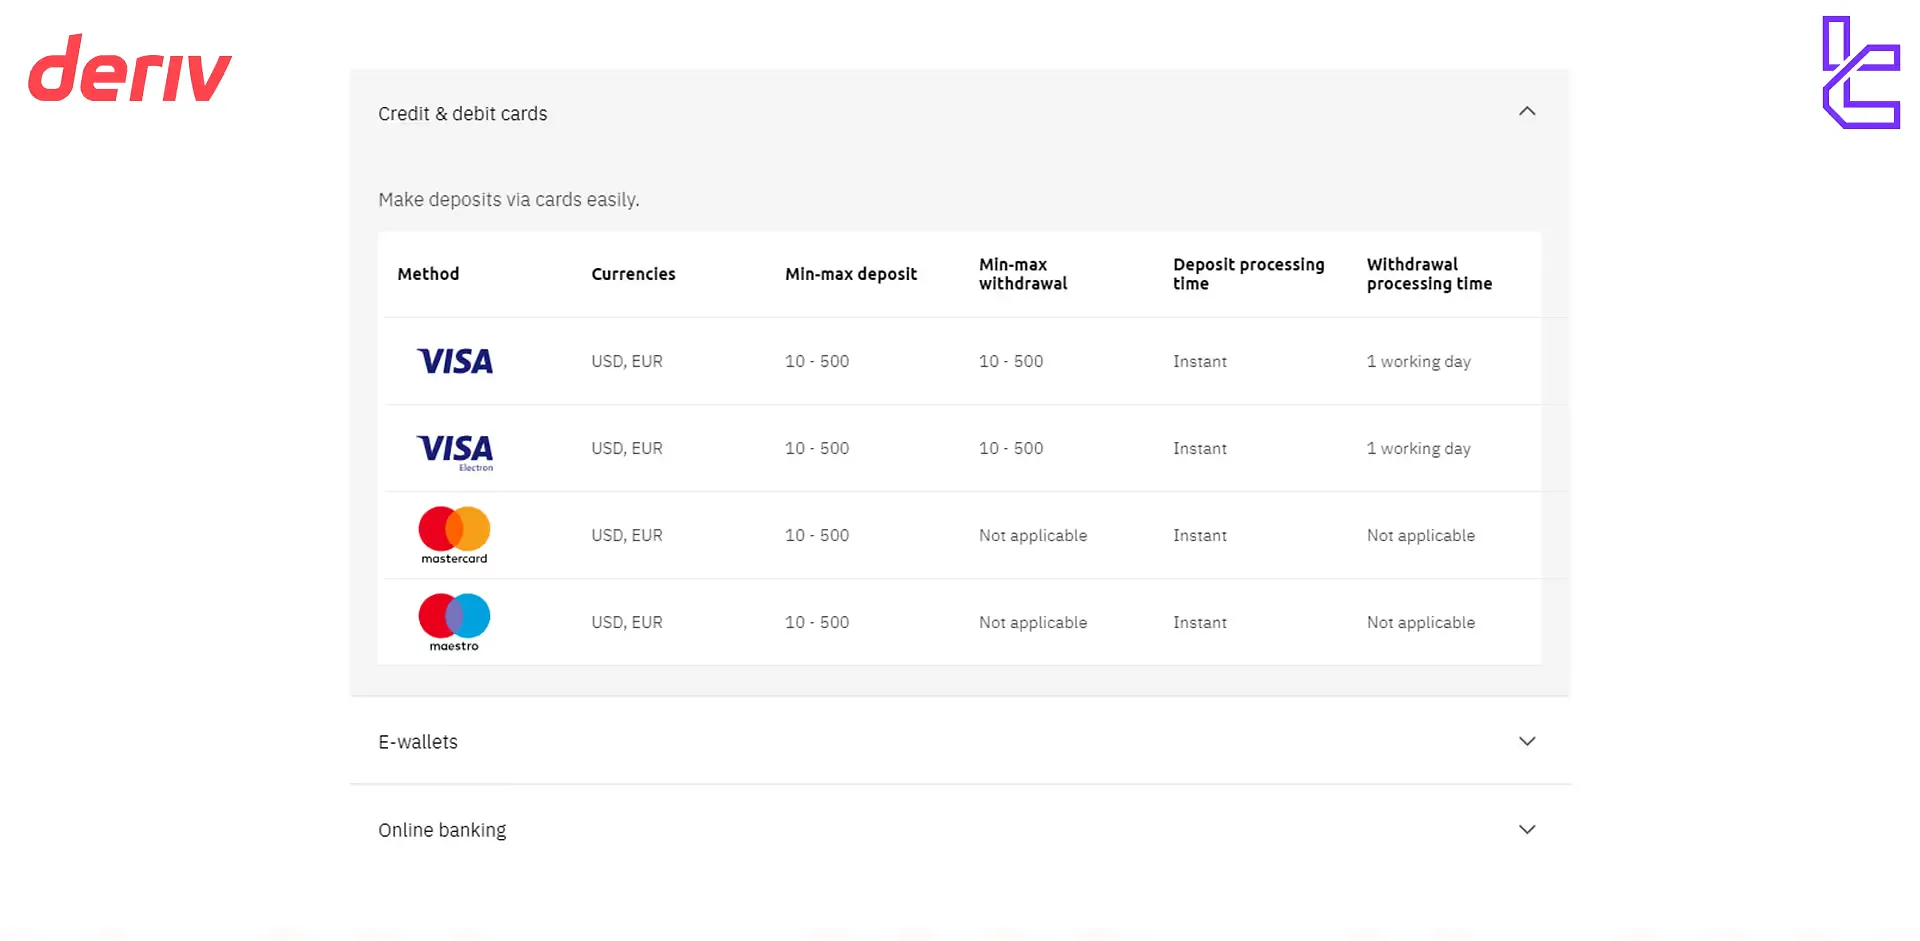
Task: Click the Min-max deposit column header
Action: [x=850, y=274]
